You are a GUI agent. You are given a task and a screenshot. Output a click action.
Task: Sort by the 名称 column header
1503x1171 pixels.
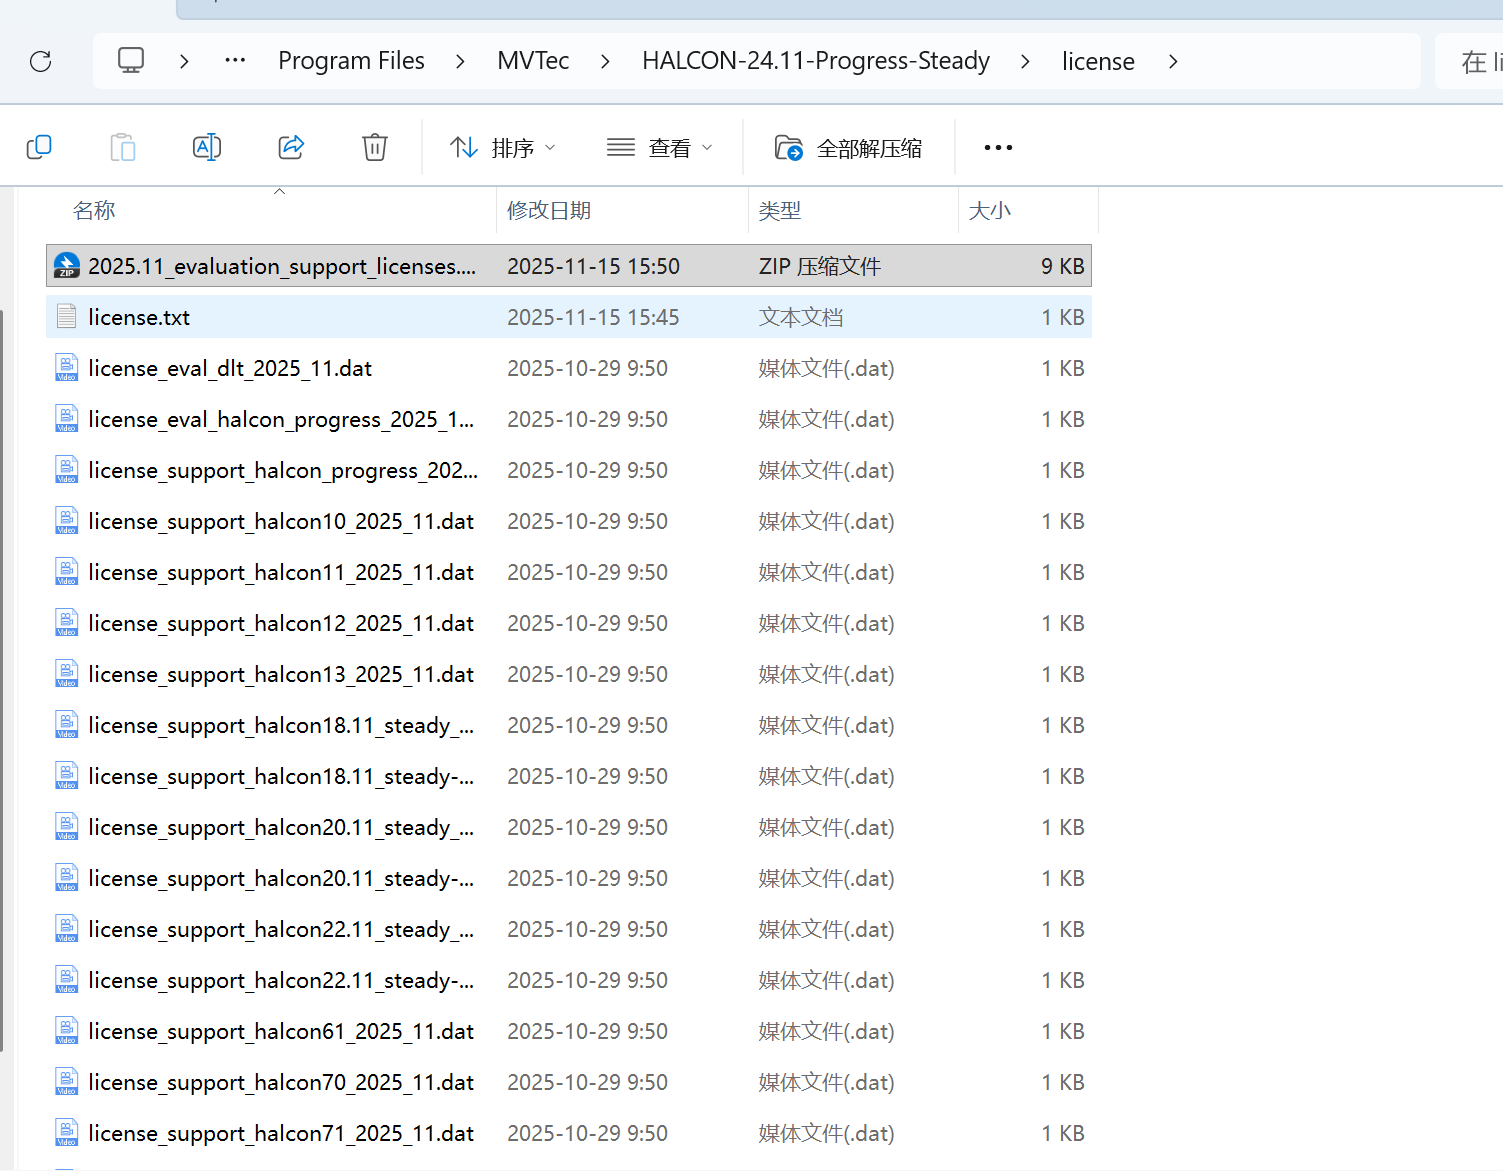click(x=94, y=210)
